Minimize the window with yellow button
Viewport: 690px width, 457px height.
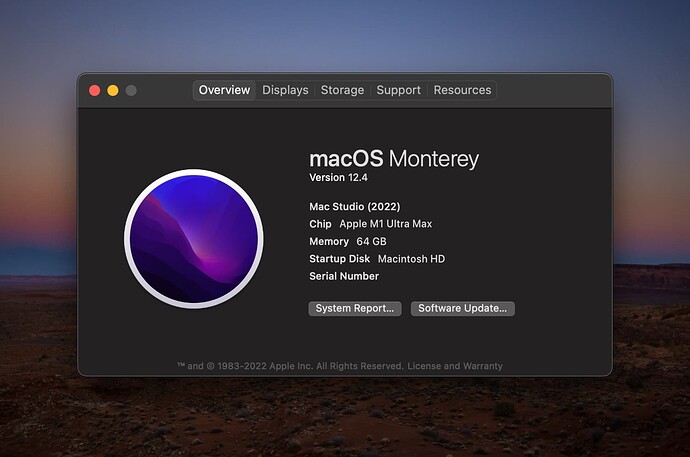tap(113, 91)
